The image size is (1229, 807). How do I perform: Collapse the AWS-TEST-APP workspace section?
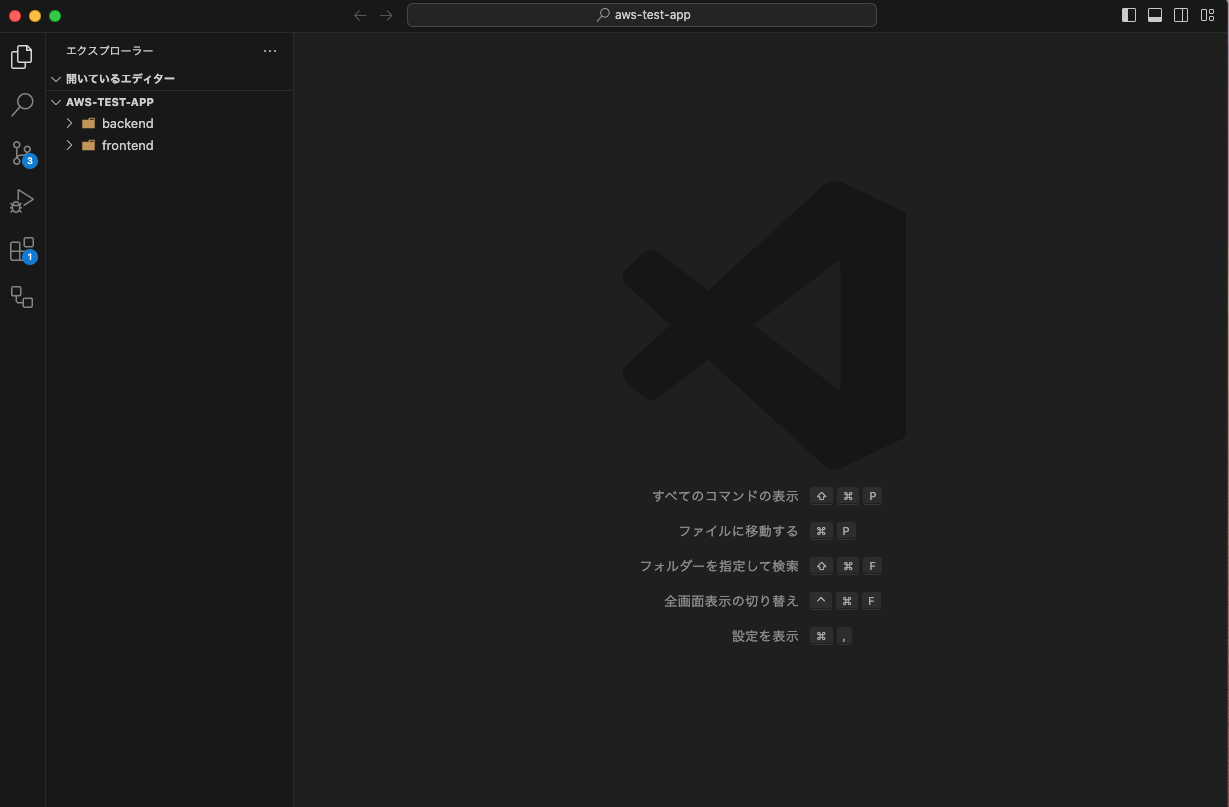56,101
